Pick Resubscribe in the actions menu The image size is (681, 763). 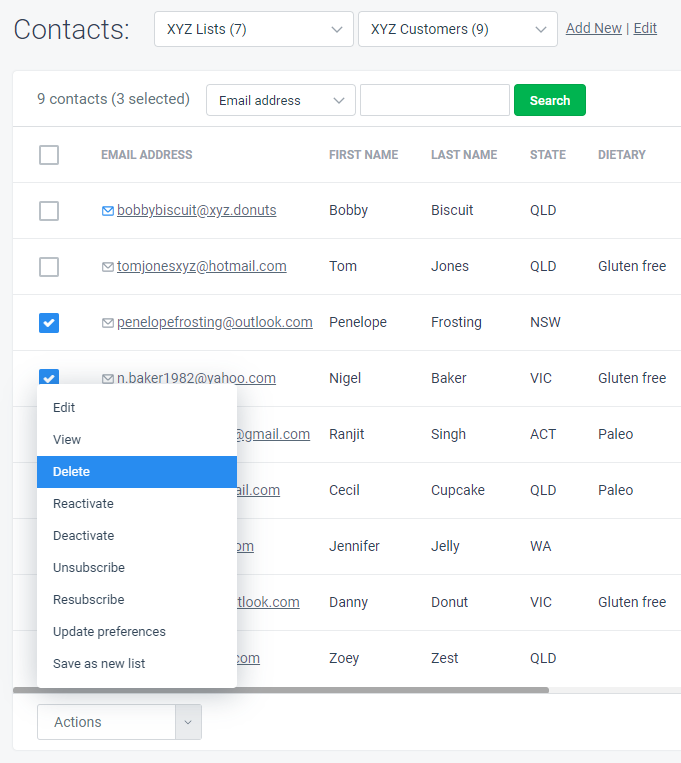pyautogui.click(x=137, y=600)
